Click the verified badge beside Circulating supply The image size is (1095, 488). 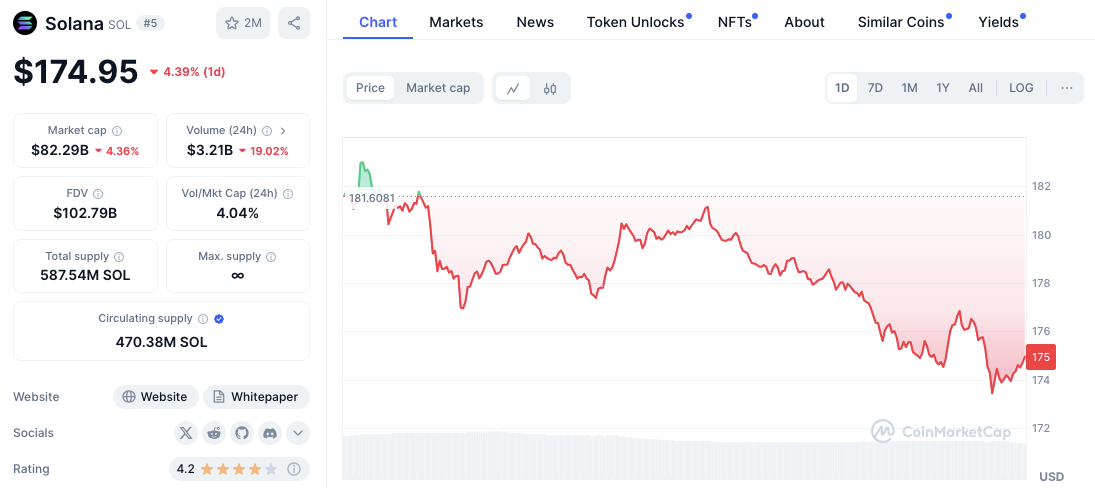click(x=219, y=319)
